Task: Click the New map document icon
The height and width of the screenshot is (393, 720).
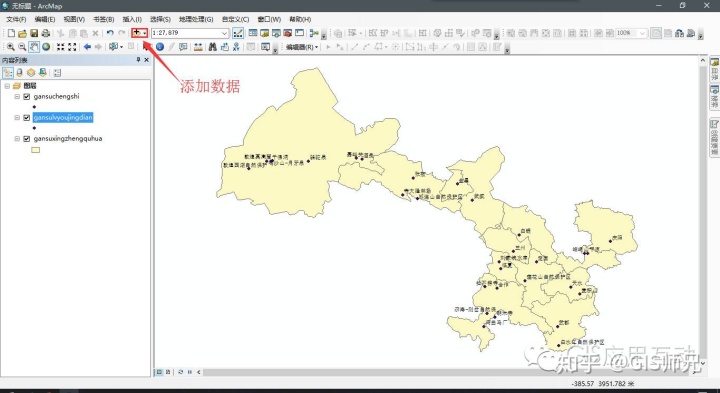Action: click(x=11, y=33)
